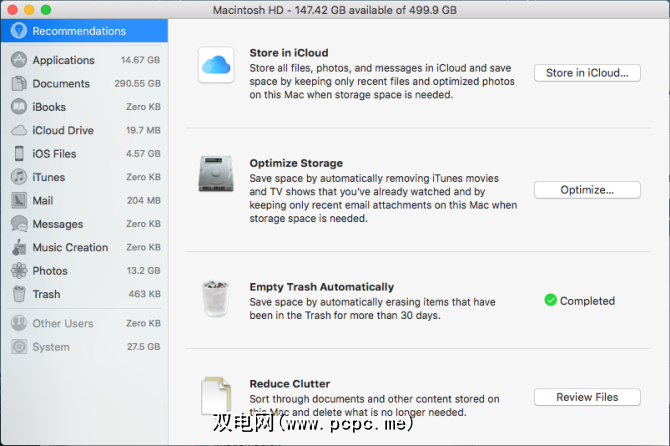Click the Photos flower icon
670x446 pixels.
point(19,270)
